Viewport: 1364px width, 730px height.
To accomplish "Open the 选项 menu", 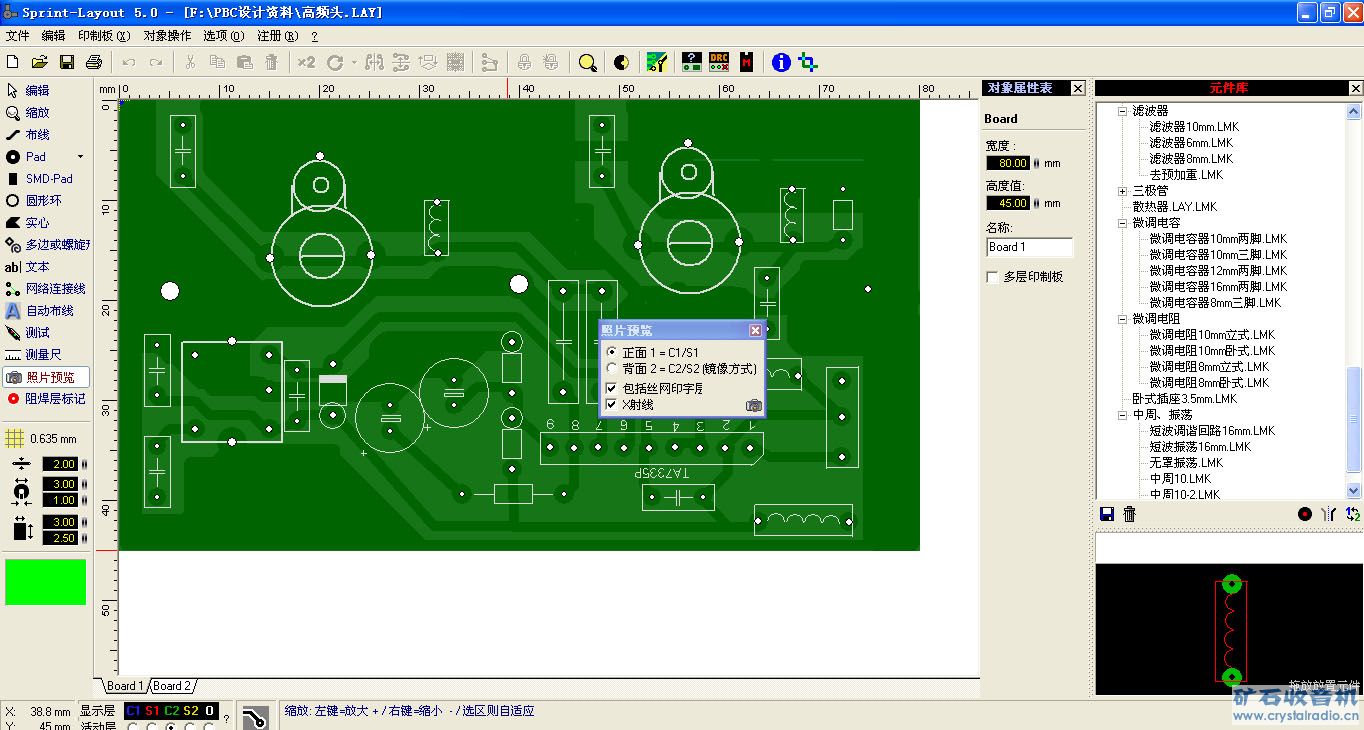I will click(x=224, y=35).
